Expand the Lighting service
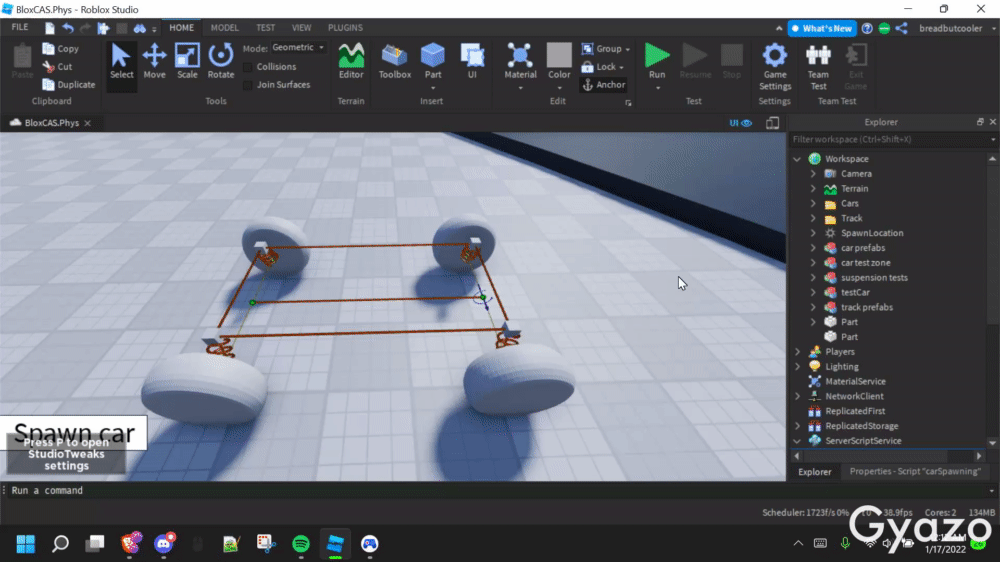The image size is (1000, 562). click(797, 367)
